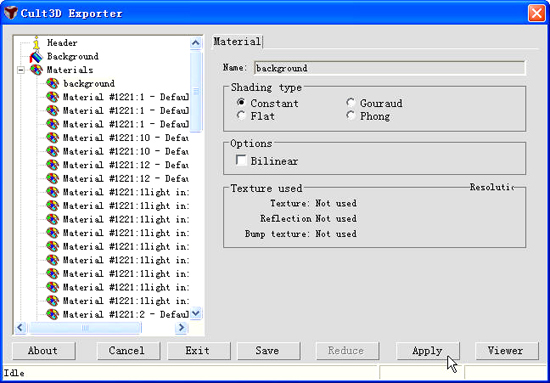
Task: Click the Name field containing background
Action: (389, 68)
